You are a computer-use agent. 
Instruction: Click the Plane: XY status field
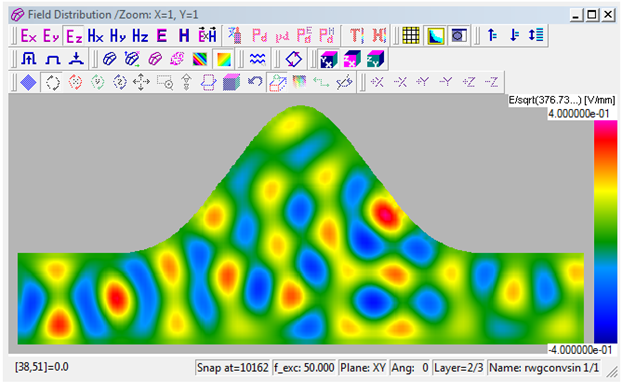(363, 368)
